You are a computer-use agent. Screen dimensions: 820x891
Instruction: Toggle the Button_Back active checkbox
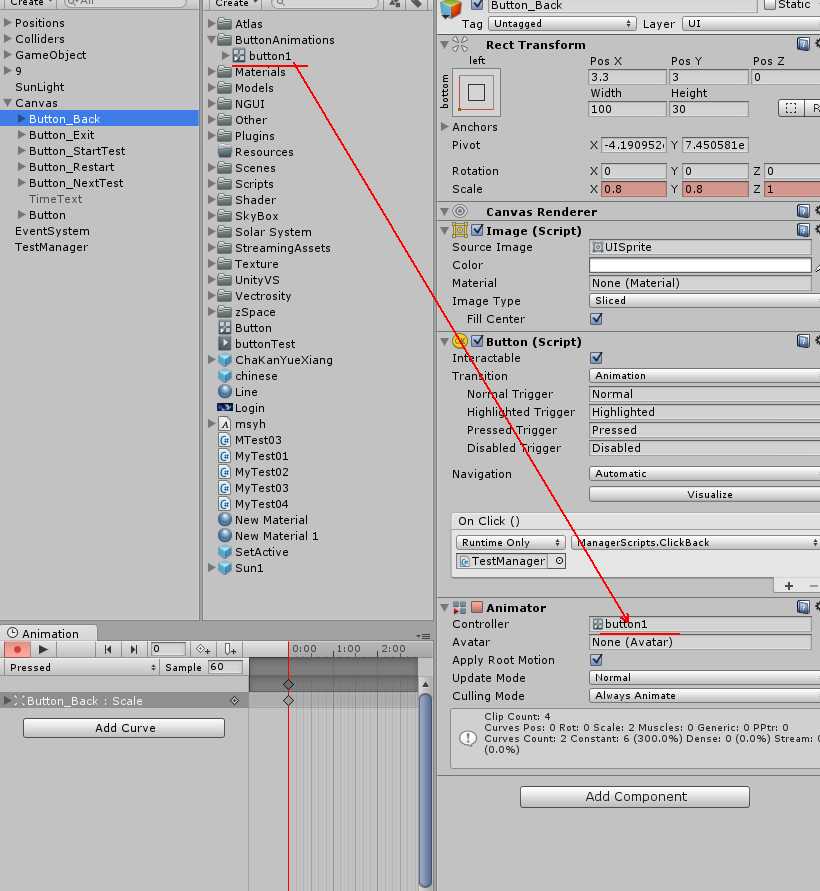477,5
